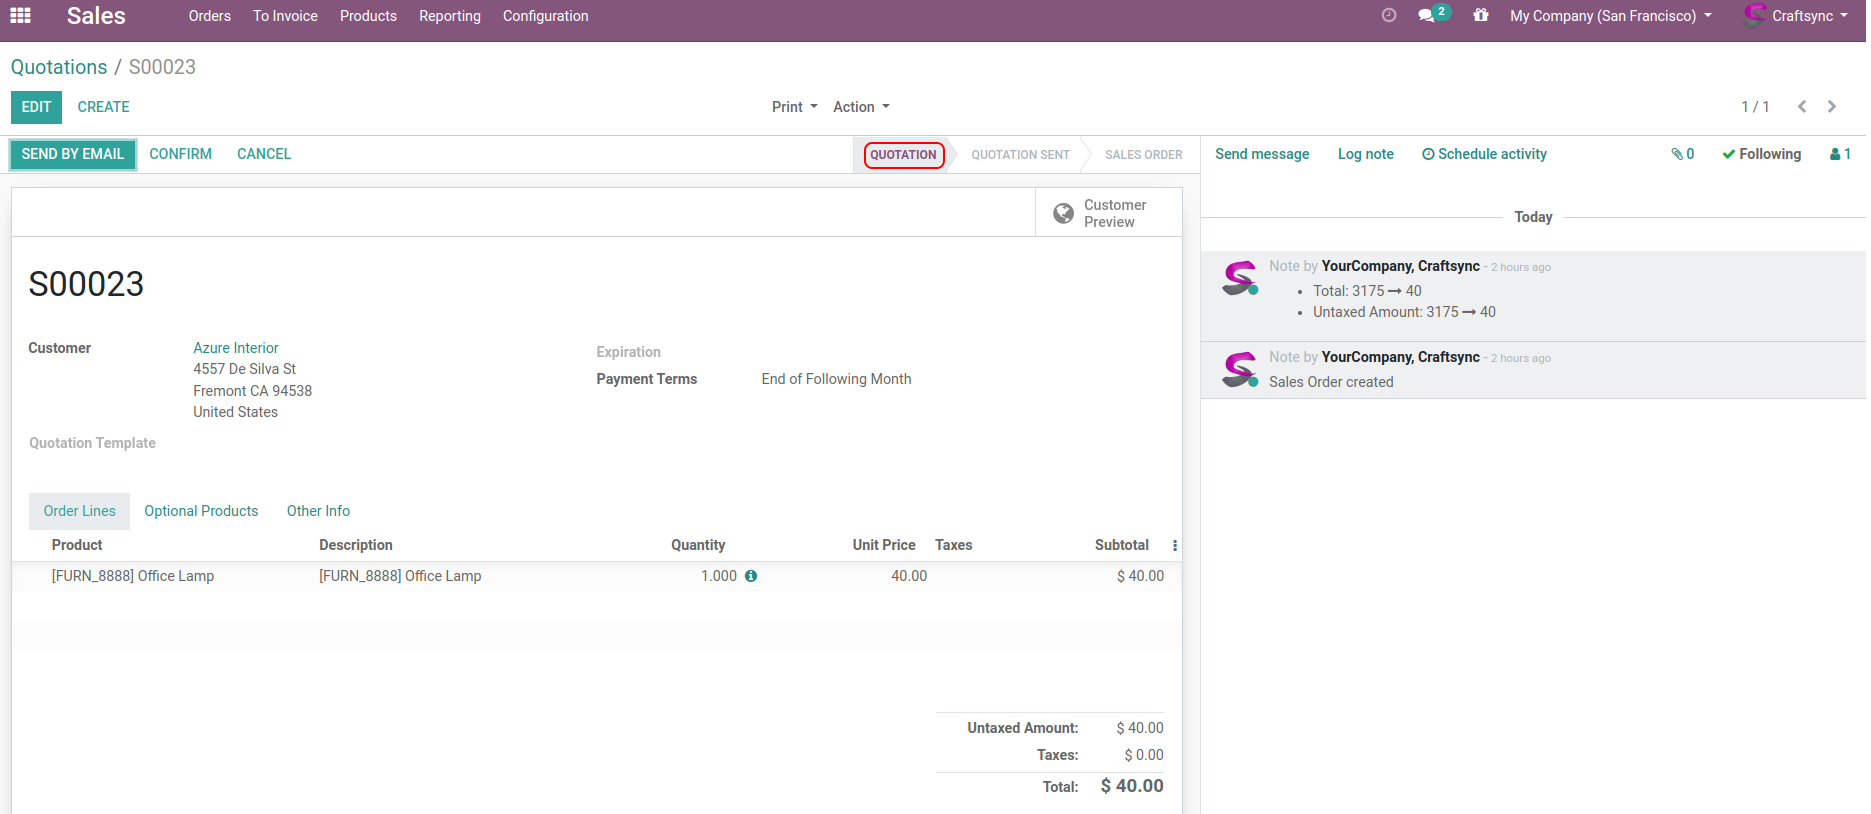Open the apps grid menu icon

tap(20, 16)
